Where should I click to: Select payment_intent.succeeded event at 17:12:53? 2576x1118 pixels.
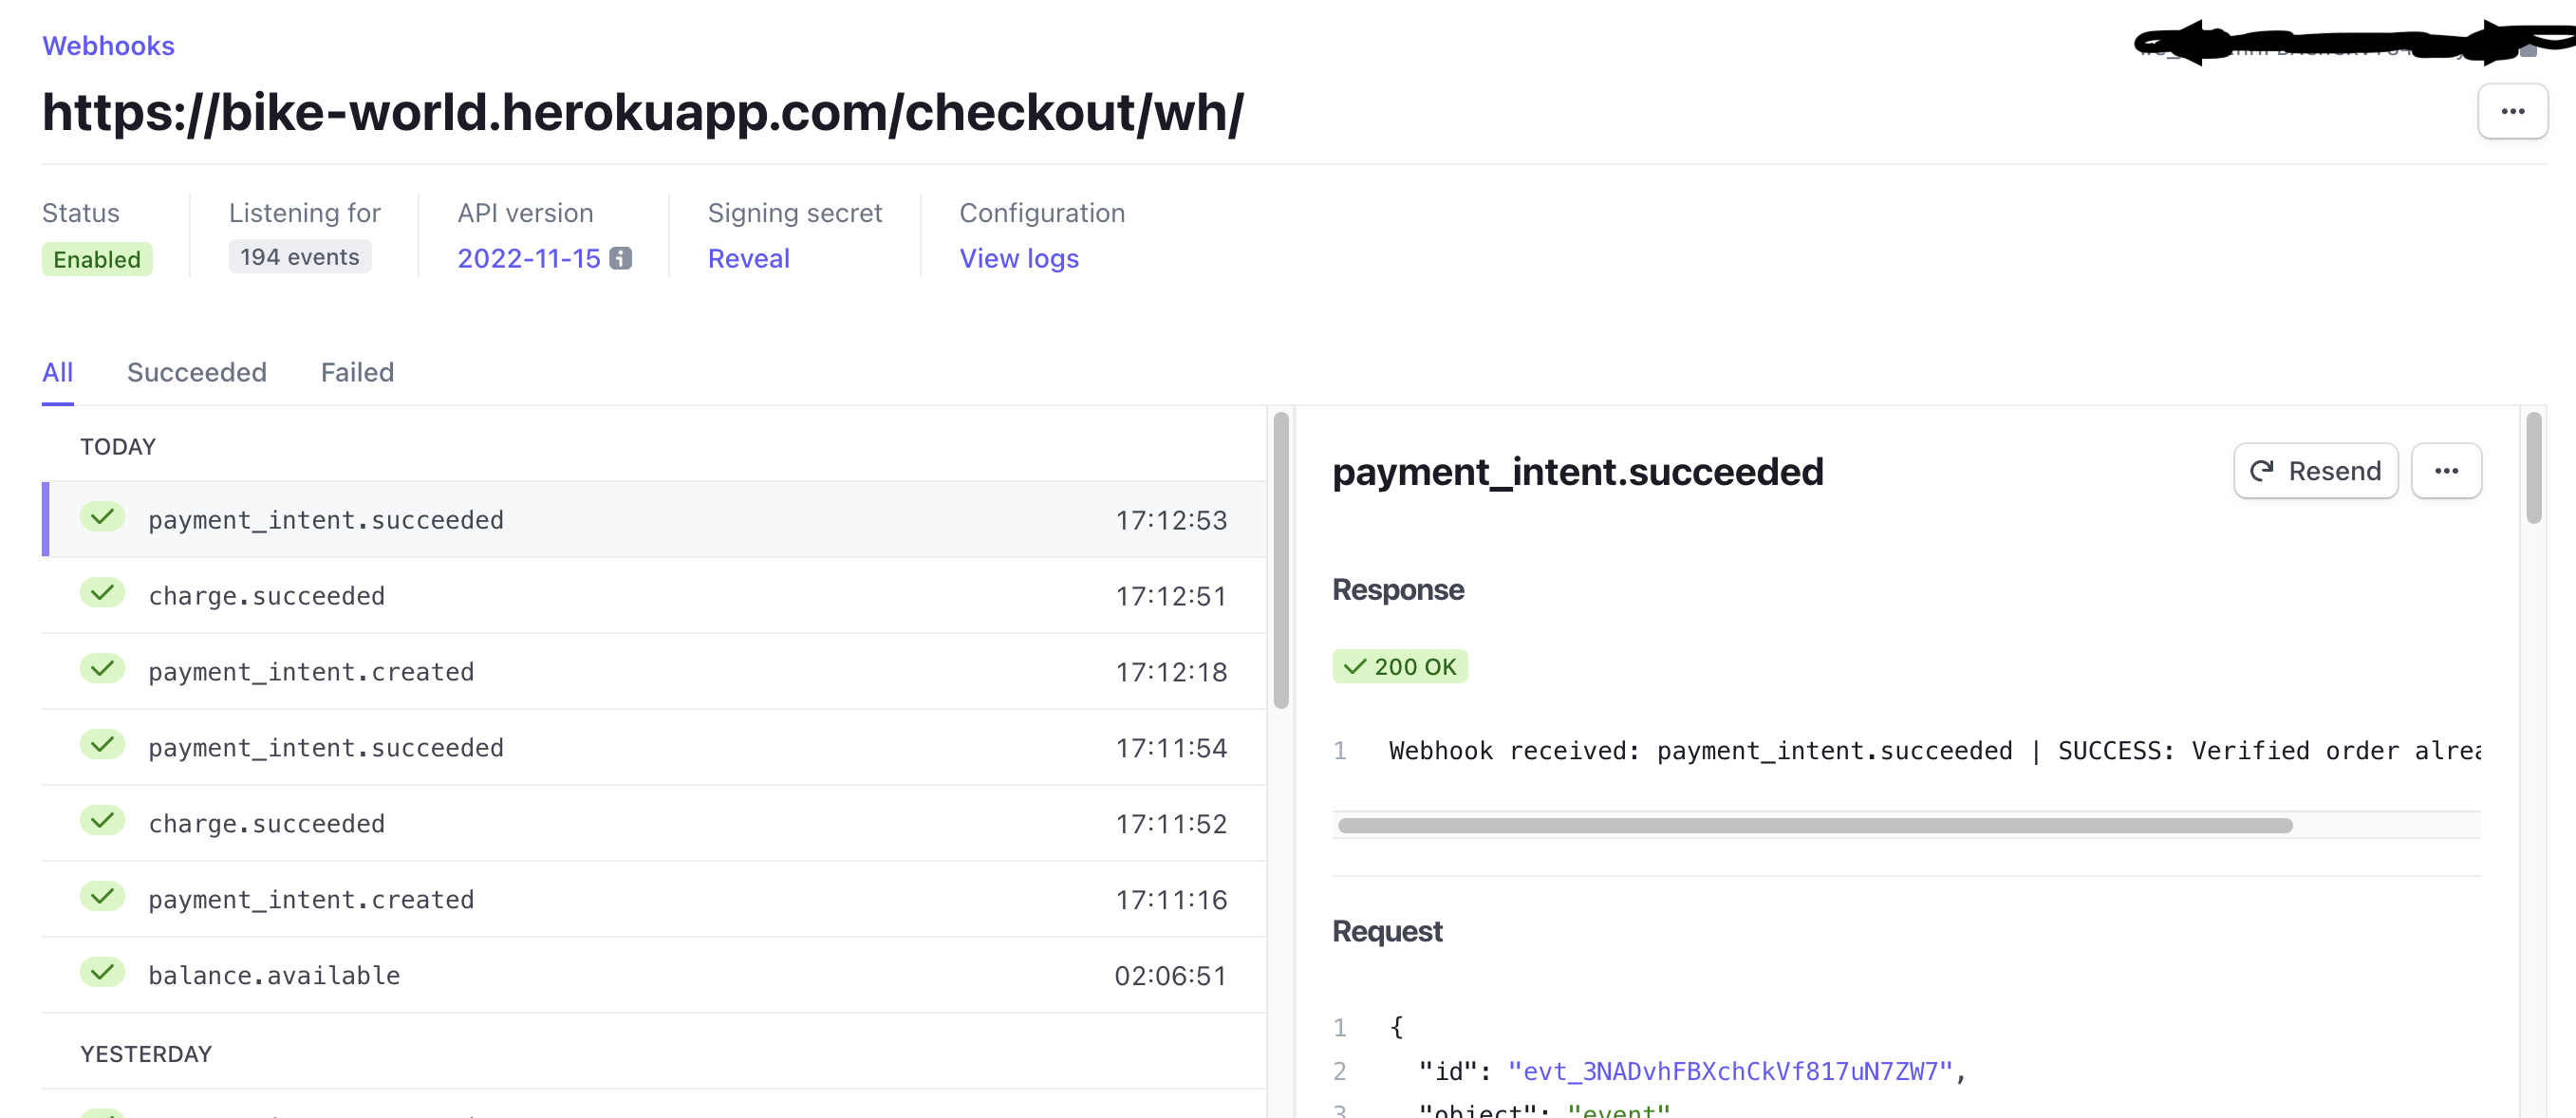click(x=654, y=519)
